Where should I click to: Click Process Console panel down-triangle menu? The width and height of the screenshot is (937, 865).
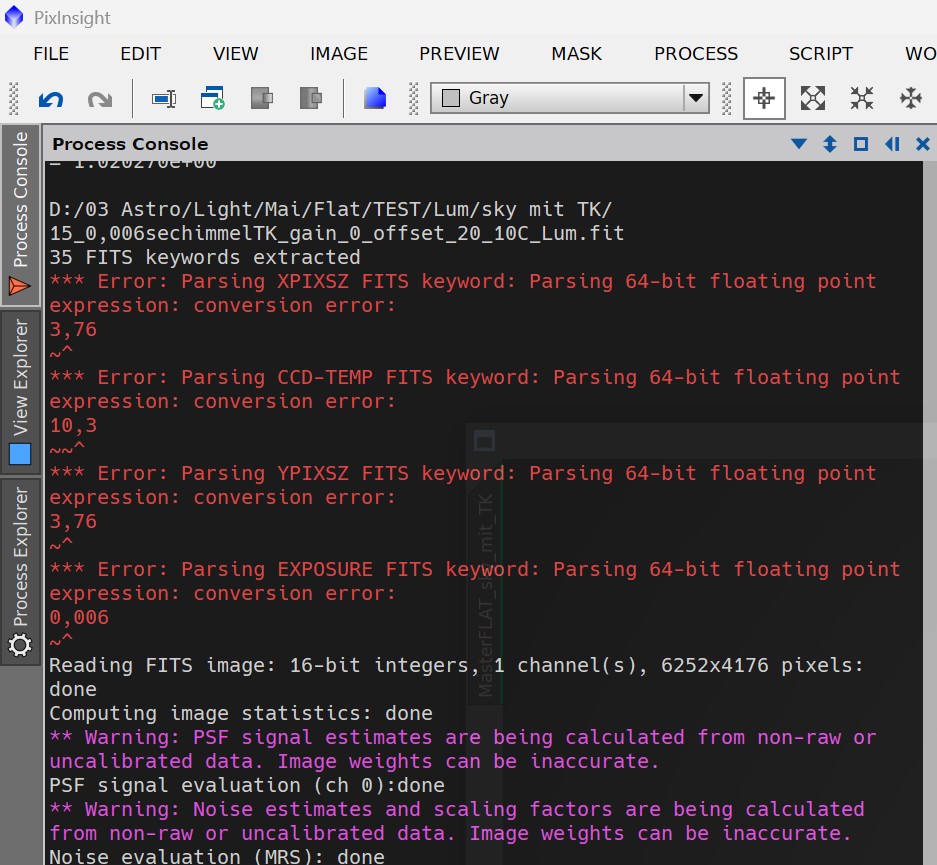798,144
